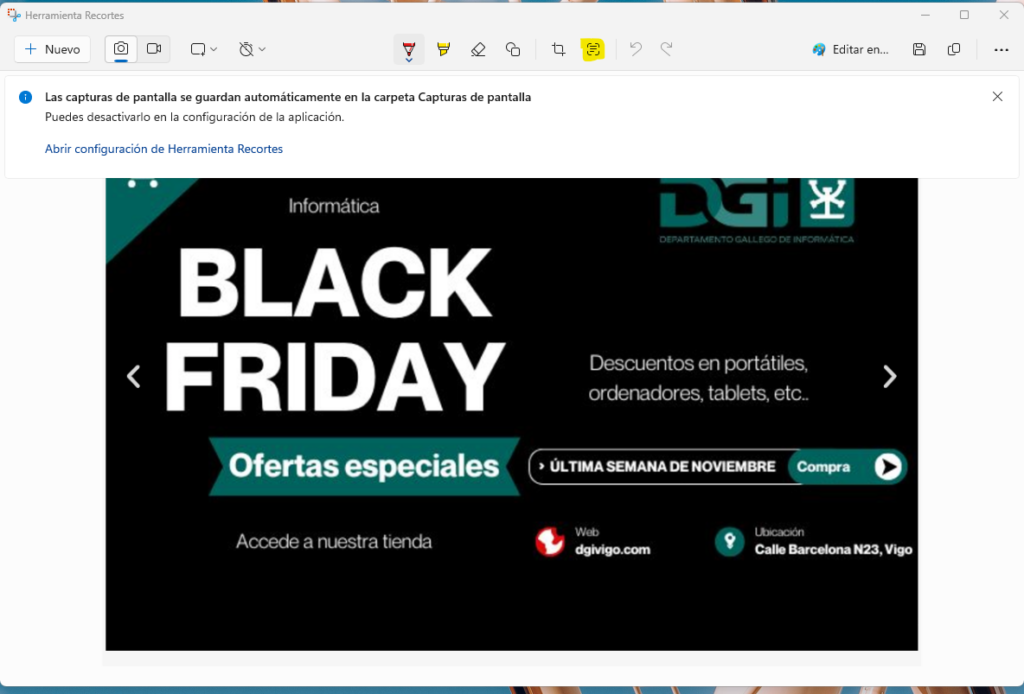Screen dimensions: 1024x694
Task: Click the Nuevo capture button
Action: pos(52,48)
